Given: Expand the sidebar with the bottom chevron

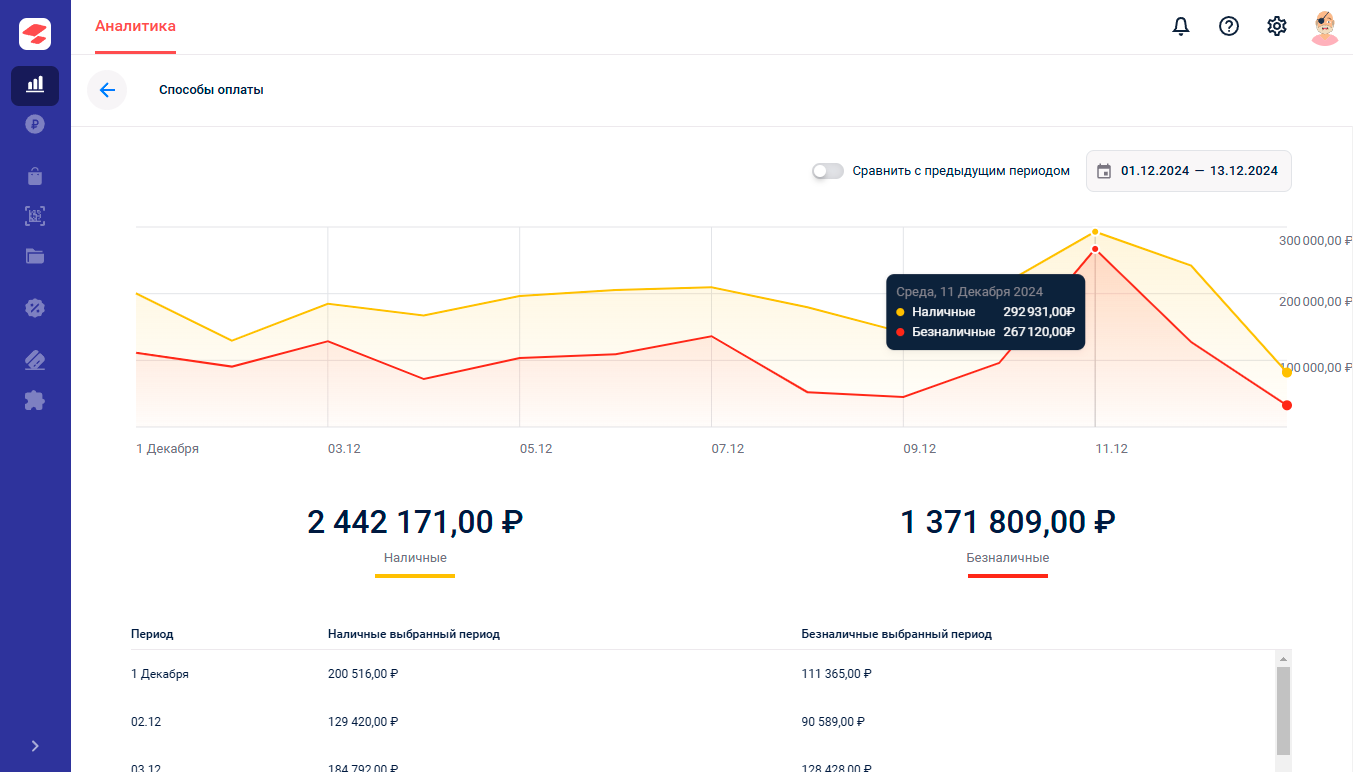Looking at the screenshot, I should [x=35, y=746].
